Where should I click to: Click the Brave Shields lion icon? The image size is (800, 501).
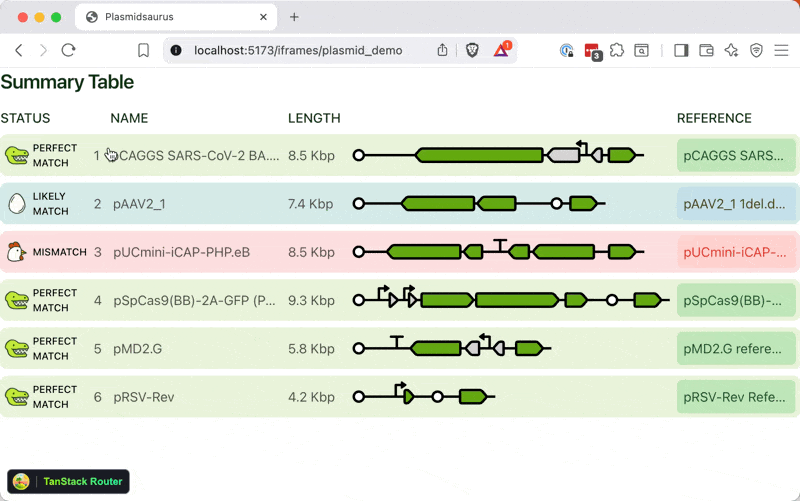(473, 50)
